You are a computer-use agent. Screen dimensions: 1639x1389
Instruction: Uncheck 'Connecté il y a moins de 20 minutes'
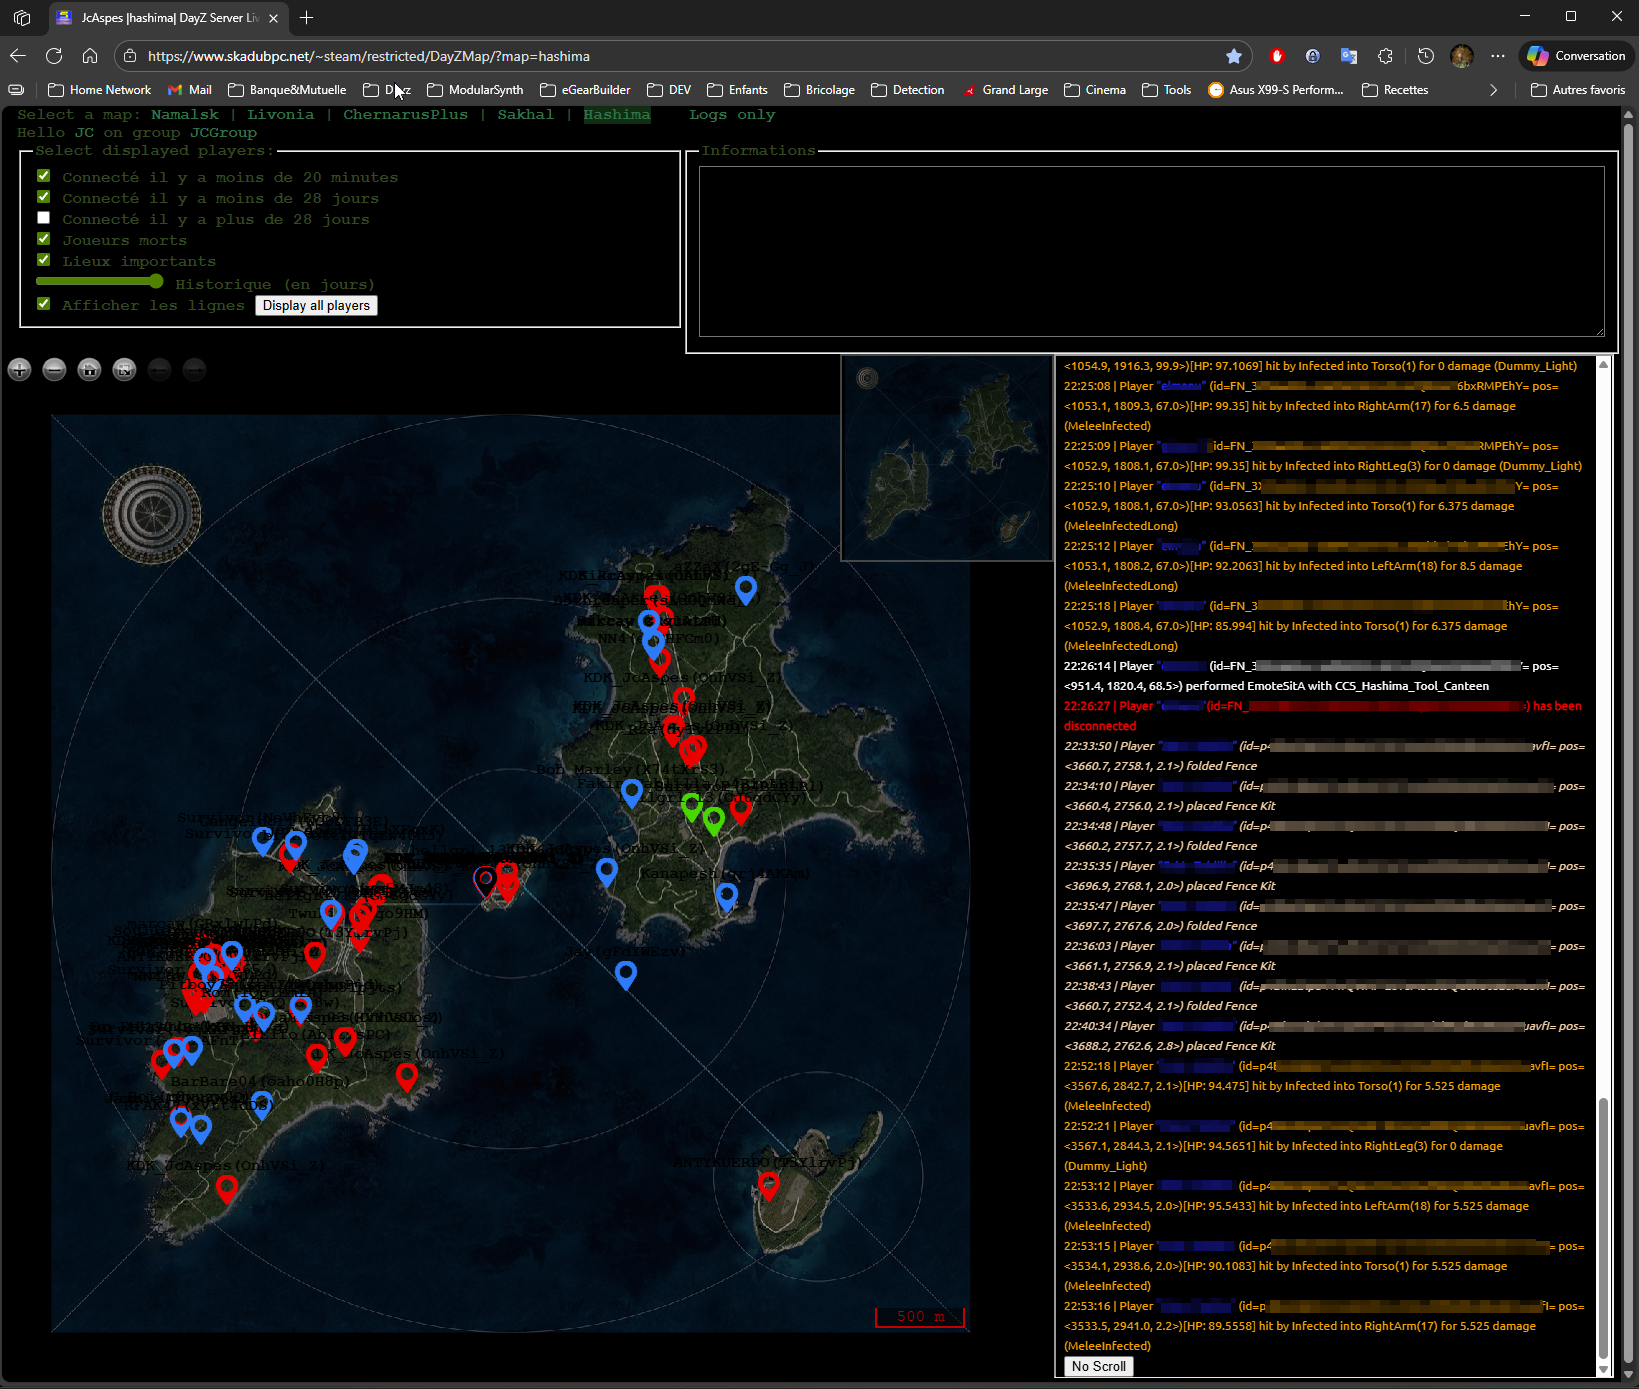pyautogui.click(x=44, y=176)
